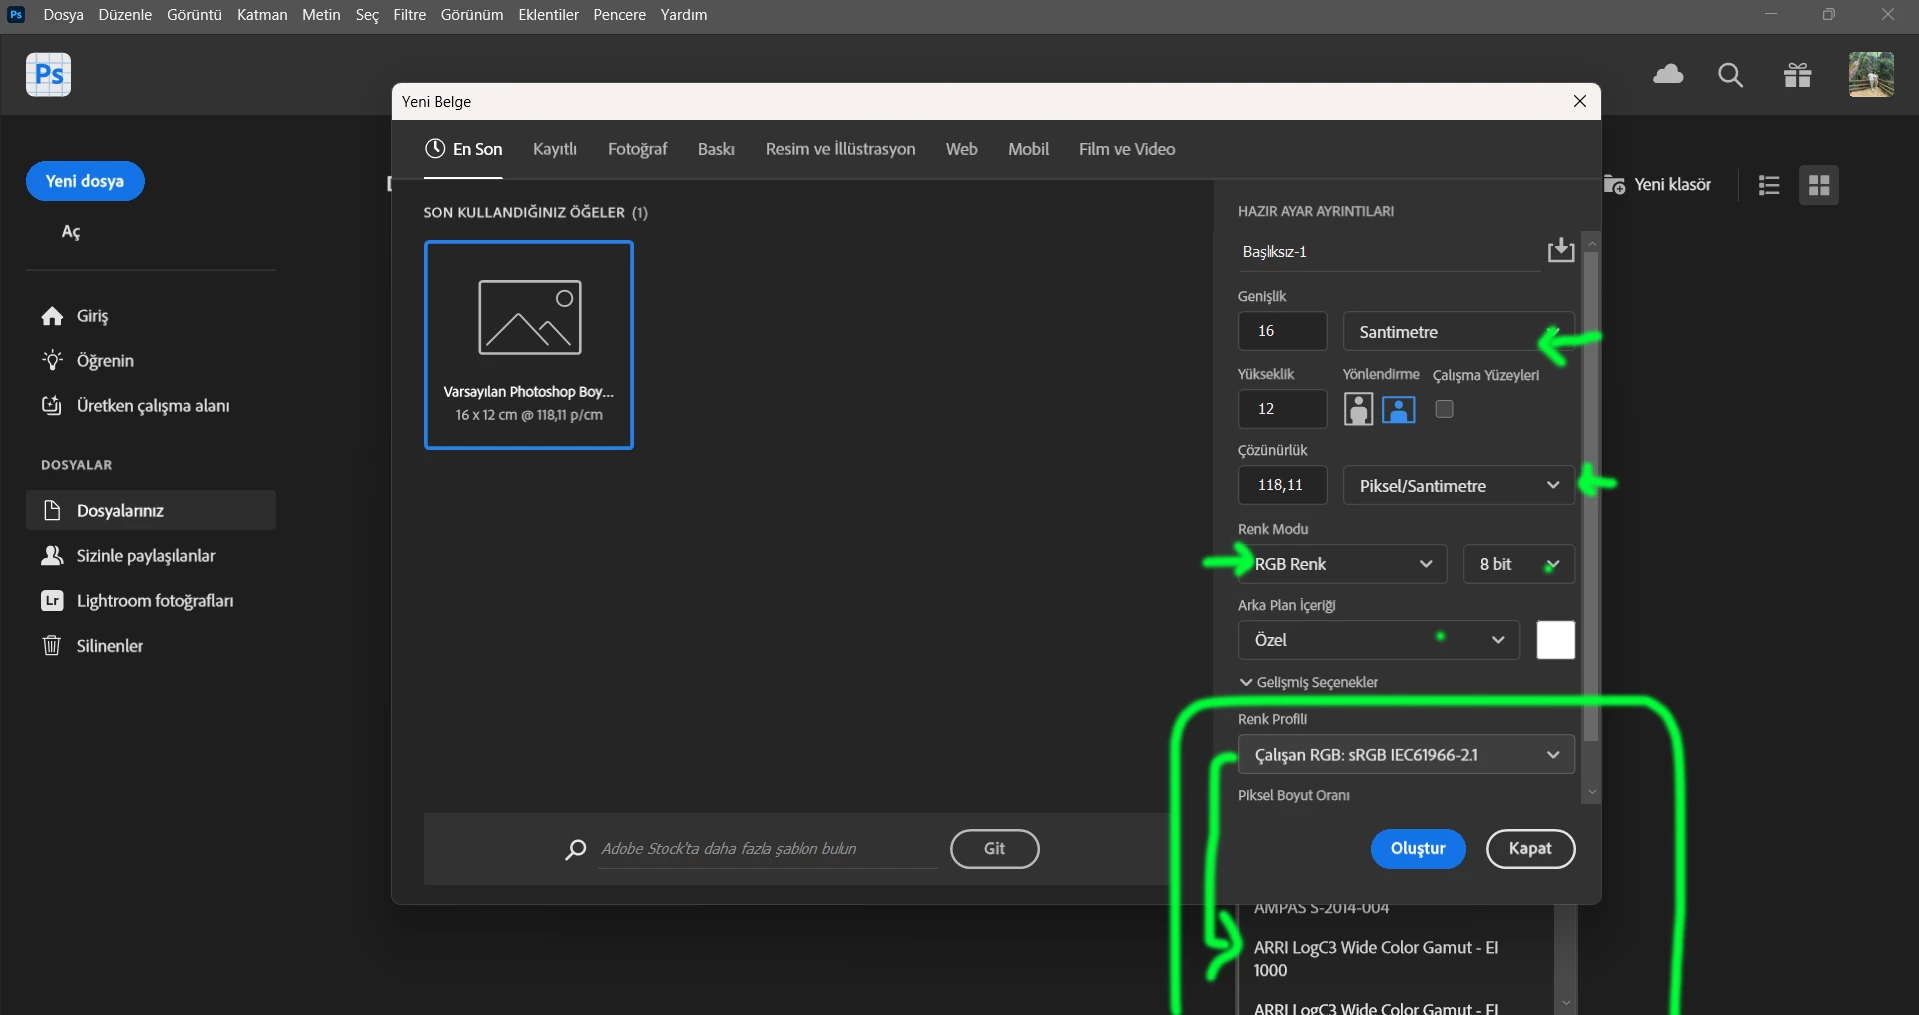Image resolution: width=1919 pixels, height=1015 pixels.
Task: Click the Photoshop home logo icon
Action: 48,75
